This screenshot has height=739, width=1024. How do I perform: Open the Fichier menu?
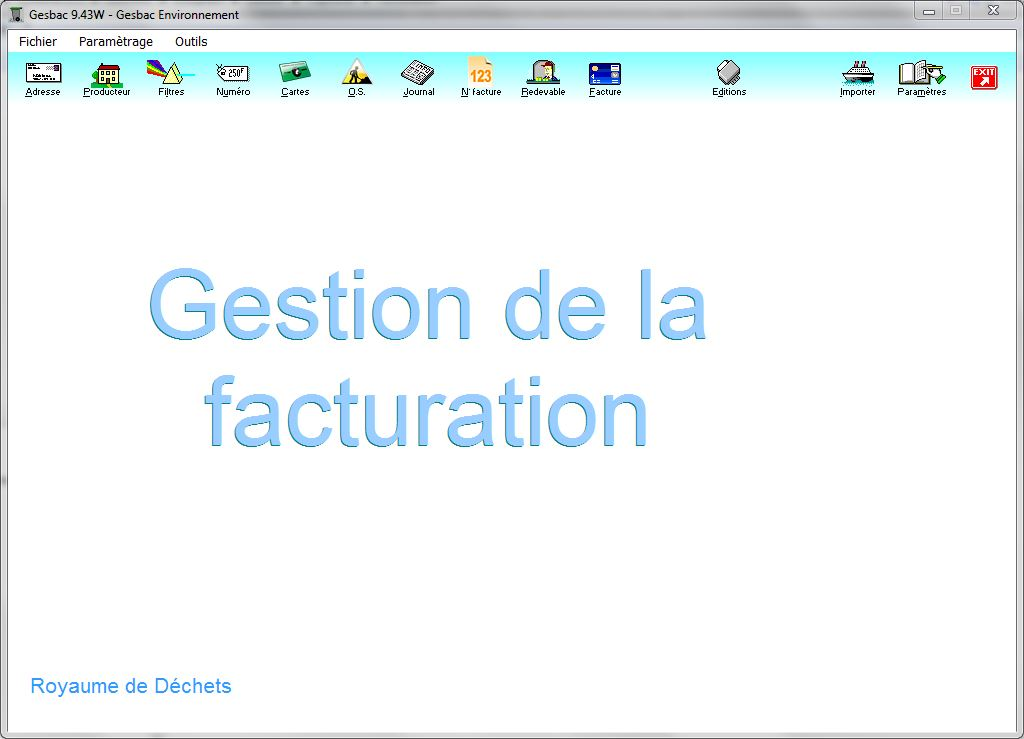tap(38, 42)
